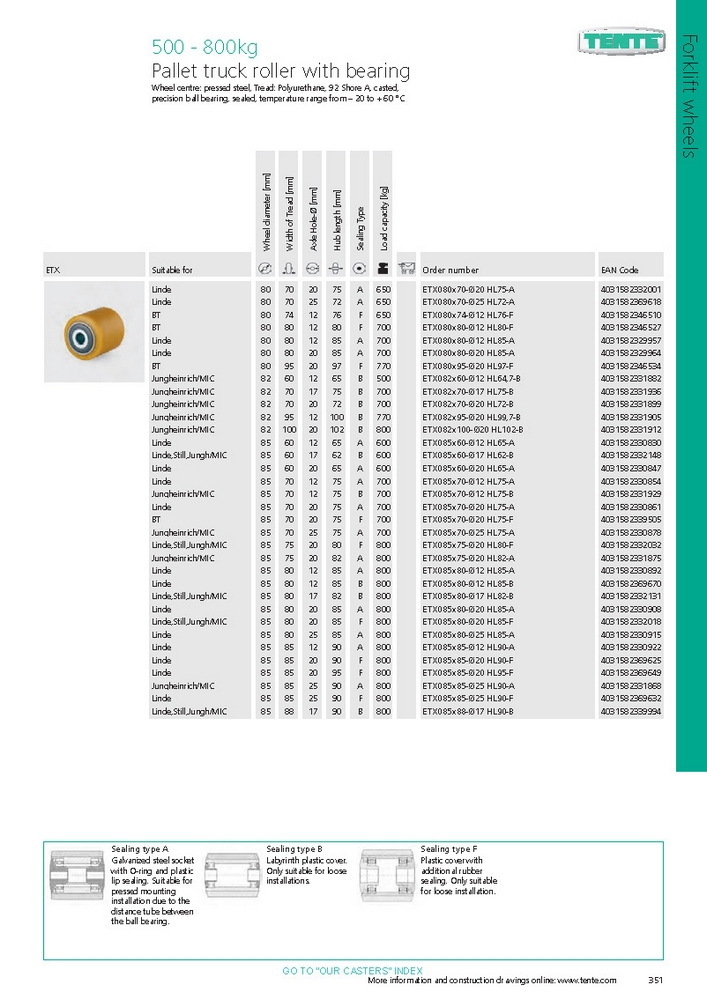Open the GO TO "OUR CASTERS" INDEX link
This screenshot has width=707, height=1000.
[352, 971]
